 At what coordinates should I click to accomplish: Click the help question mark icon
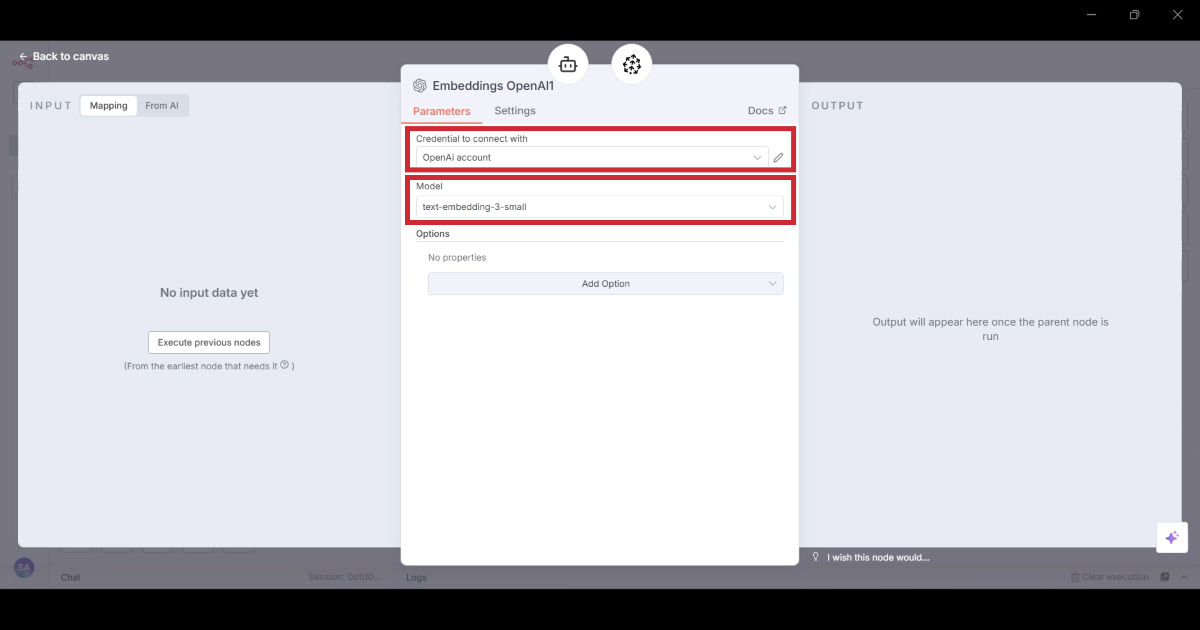(285, 365)
